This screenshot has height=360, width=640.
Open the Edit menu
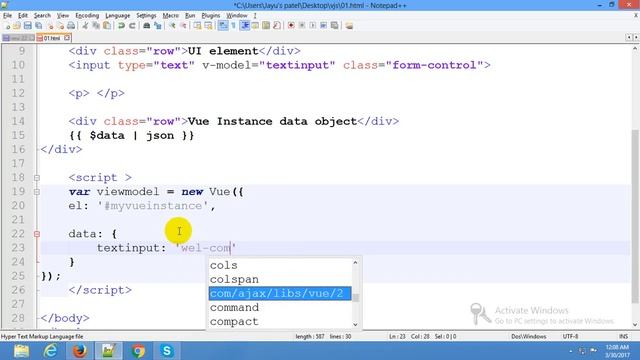coord(23,16)
